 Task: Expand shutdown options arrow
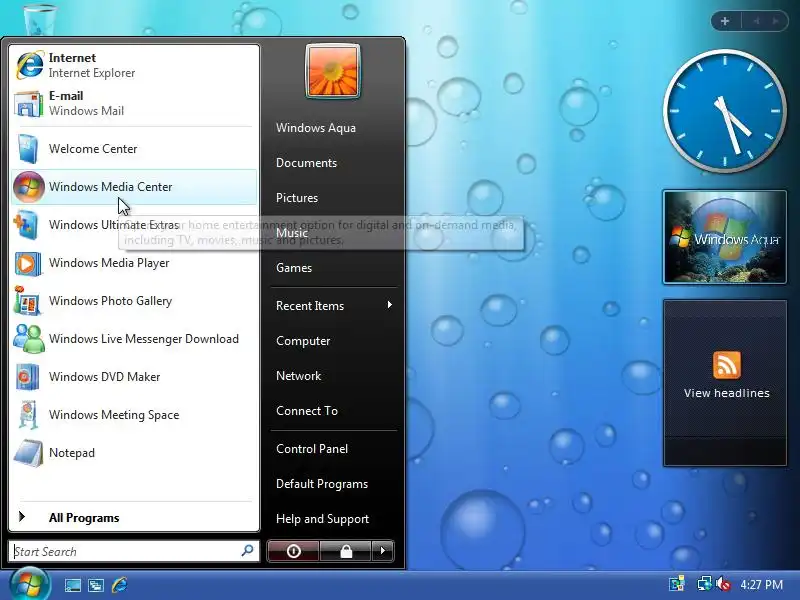point(383,551)
